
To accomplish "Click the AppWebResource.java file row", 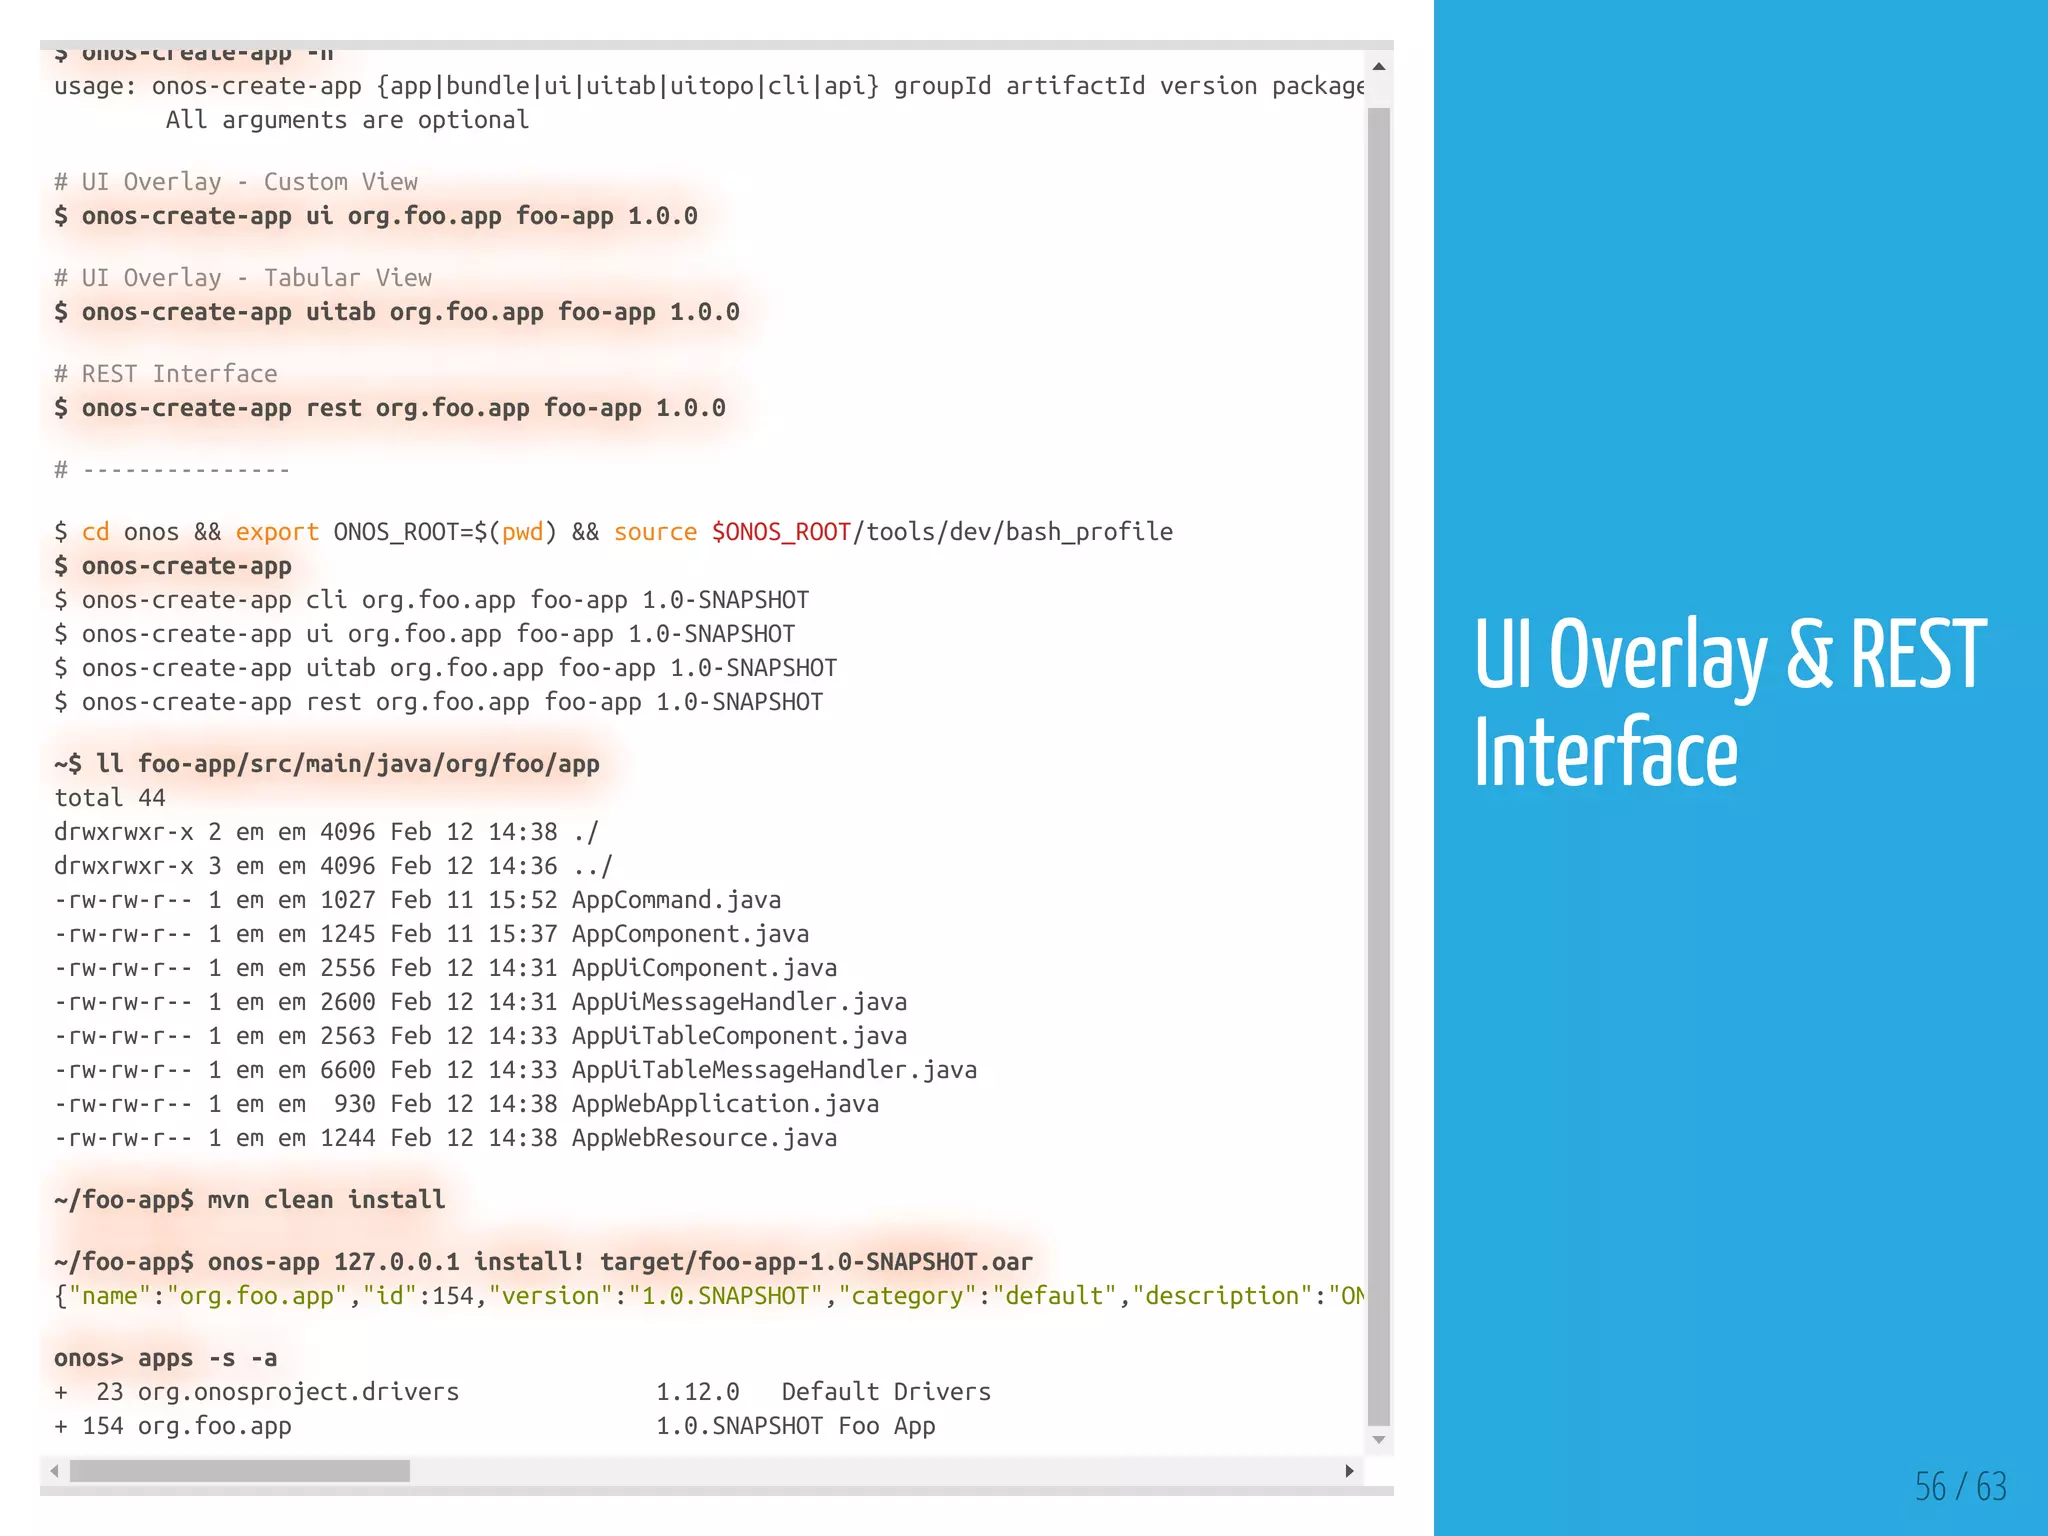I will point(446,1138).
